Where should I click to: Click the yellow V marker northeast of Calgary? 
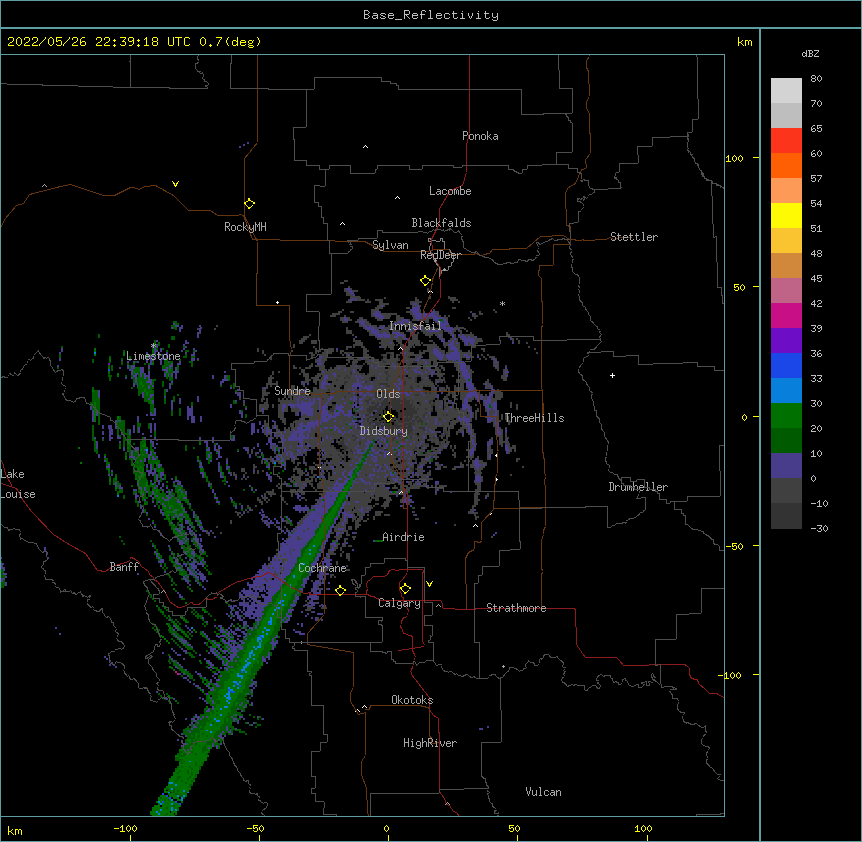coord(429,584)
